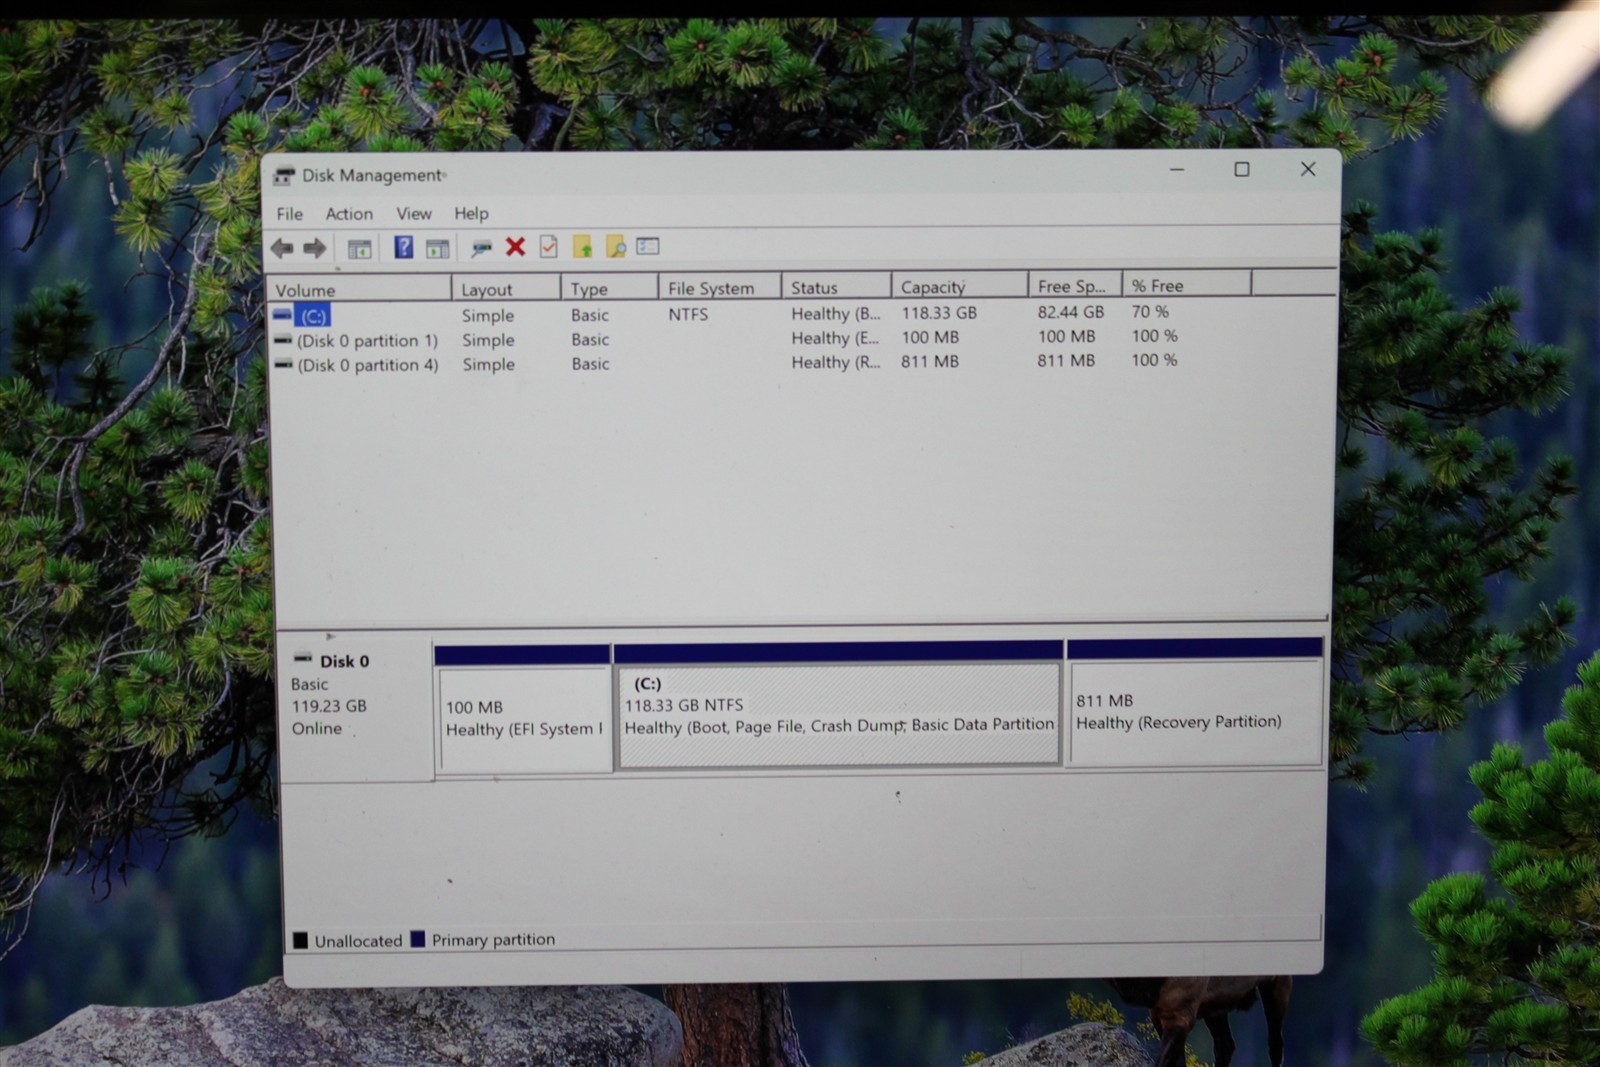This screenshot has height=1067, width=1600.
Task: Sort by the % Free column header
Action: [1186, 284]
